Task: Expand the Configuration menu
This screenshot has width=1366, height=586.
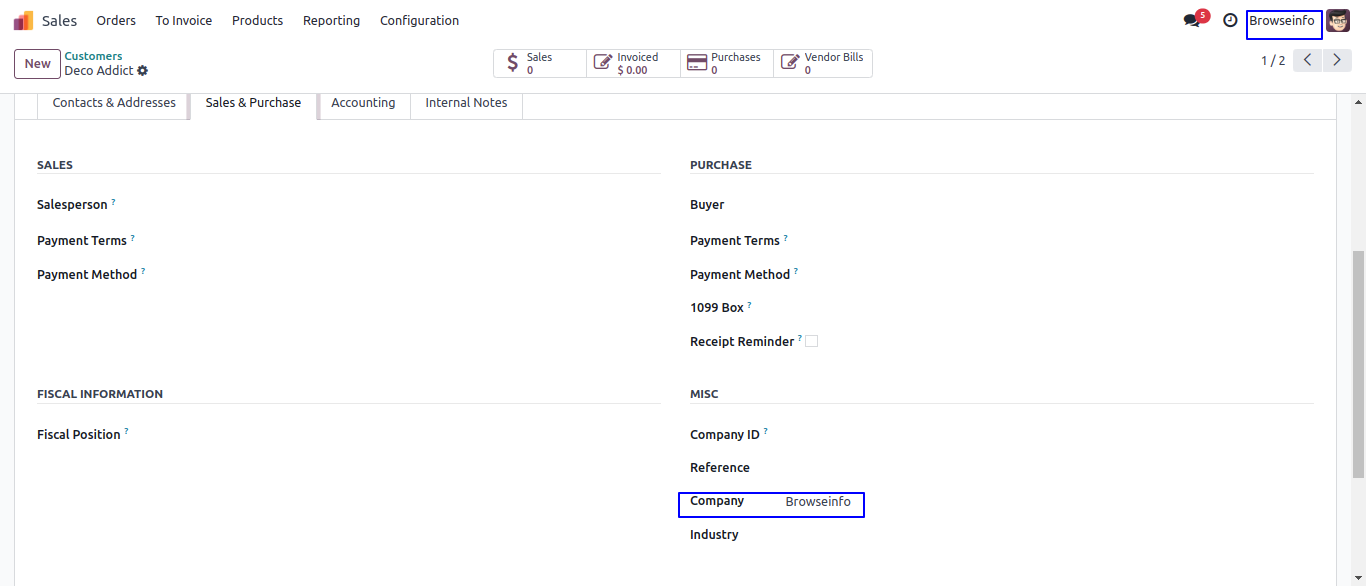Action: coord(419,21)
